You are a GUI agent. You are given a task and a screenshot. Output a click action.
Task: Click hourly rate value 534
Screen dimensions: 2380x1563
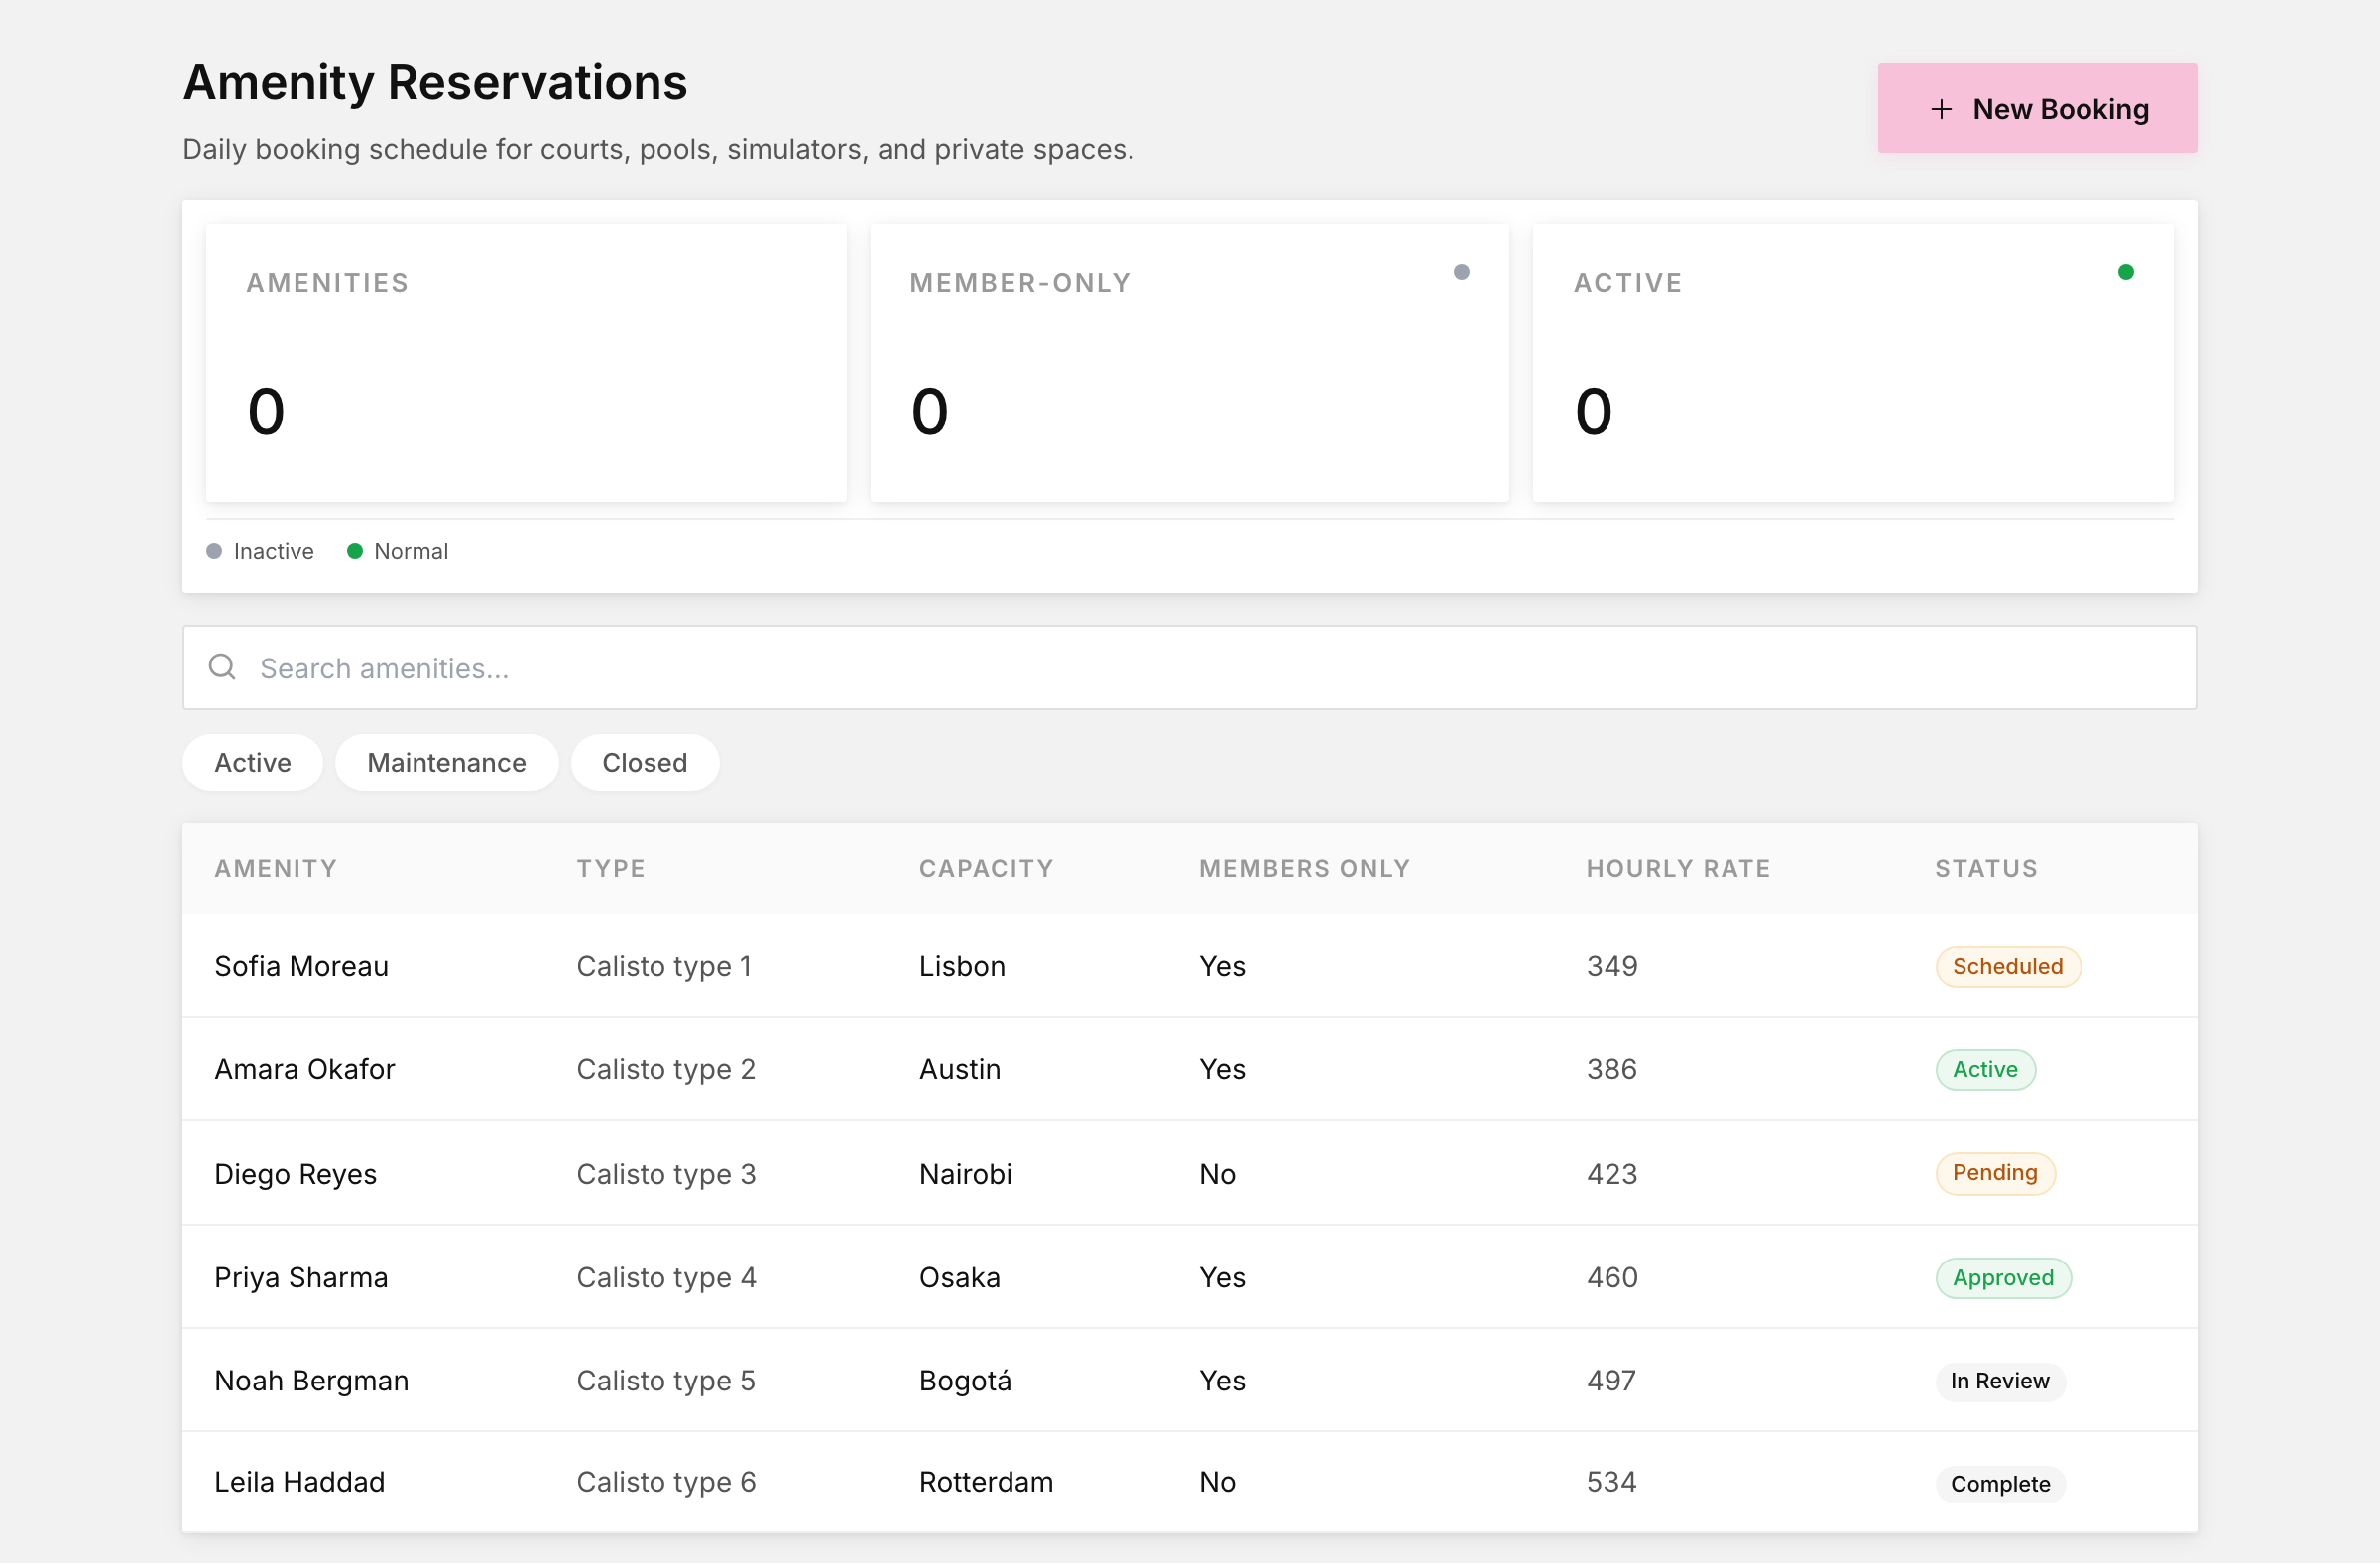[x=1611, y=1482]
